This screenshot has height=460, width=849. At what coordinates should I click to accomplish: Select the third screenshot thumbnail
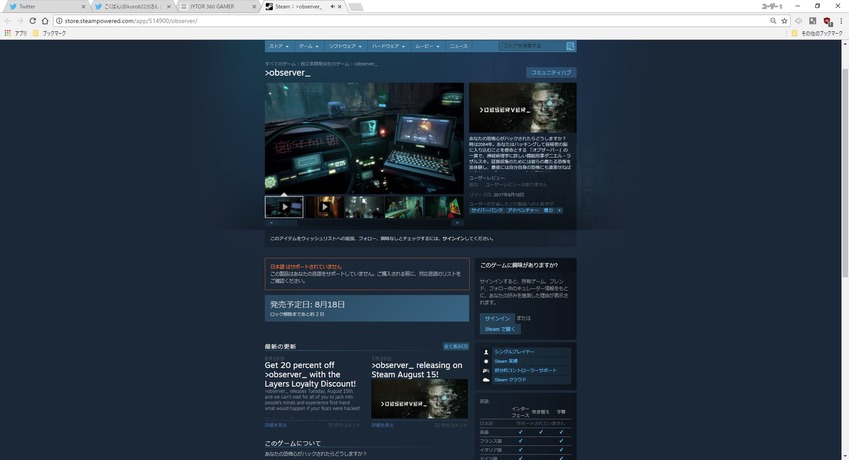tap(364, 207)
